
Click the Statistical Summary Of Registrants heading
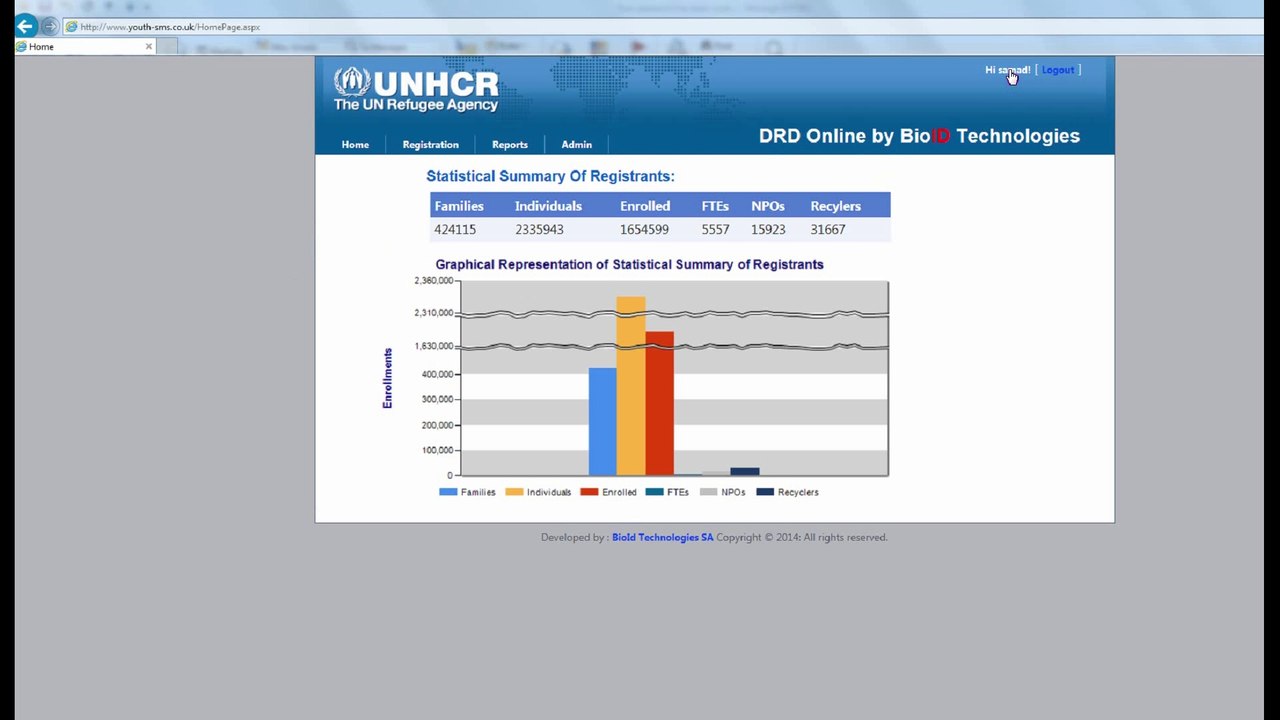tap(550, 176)
